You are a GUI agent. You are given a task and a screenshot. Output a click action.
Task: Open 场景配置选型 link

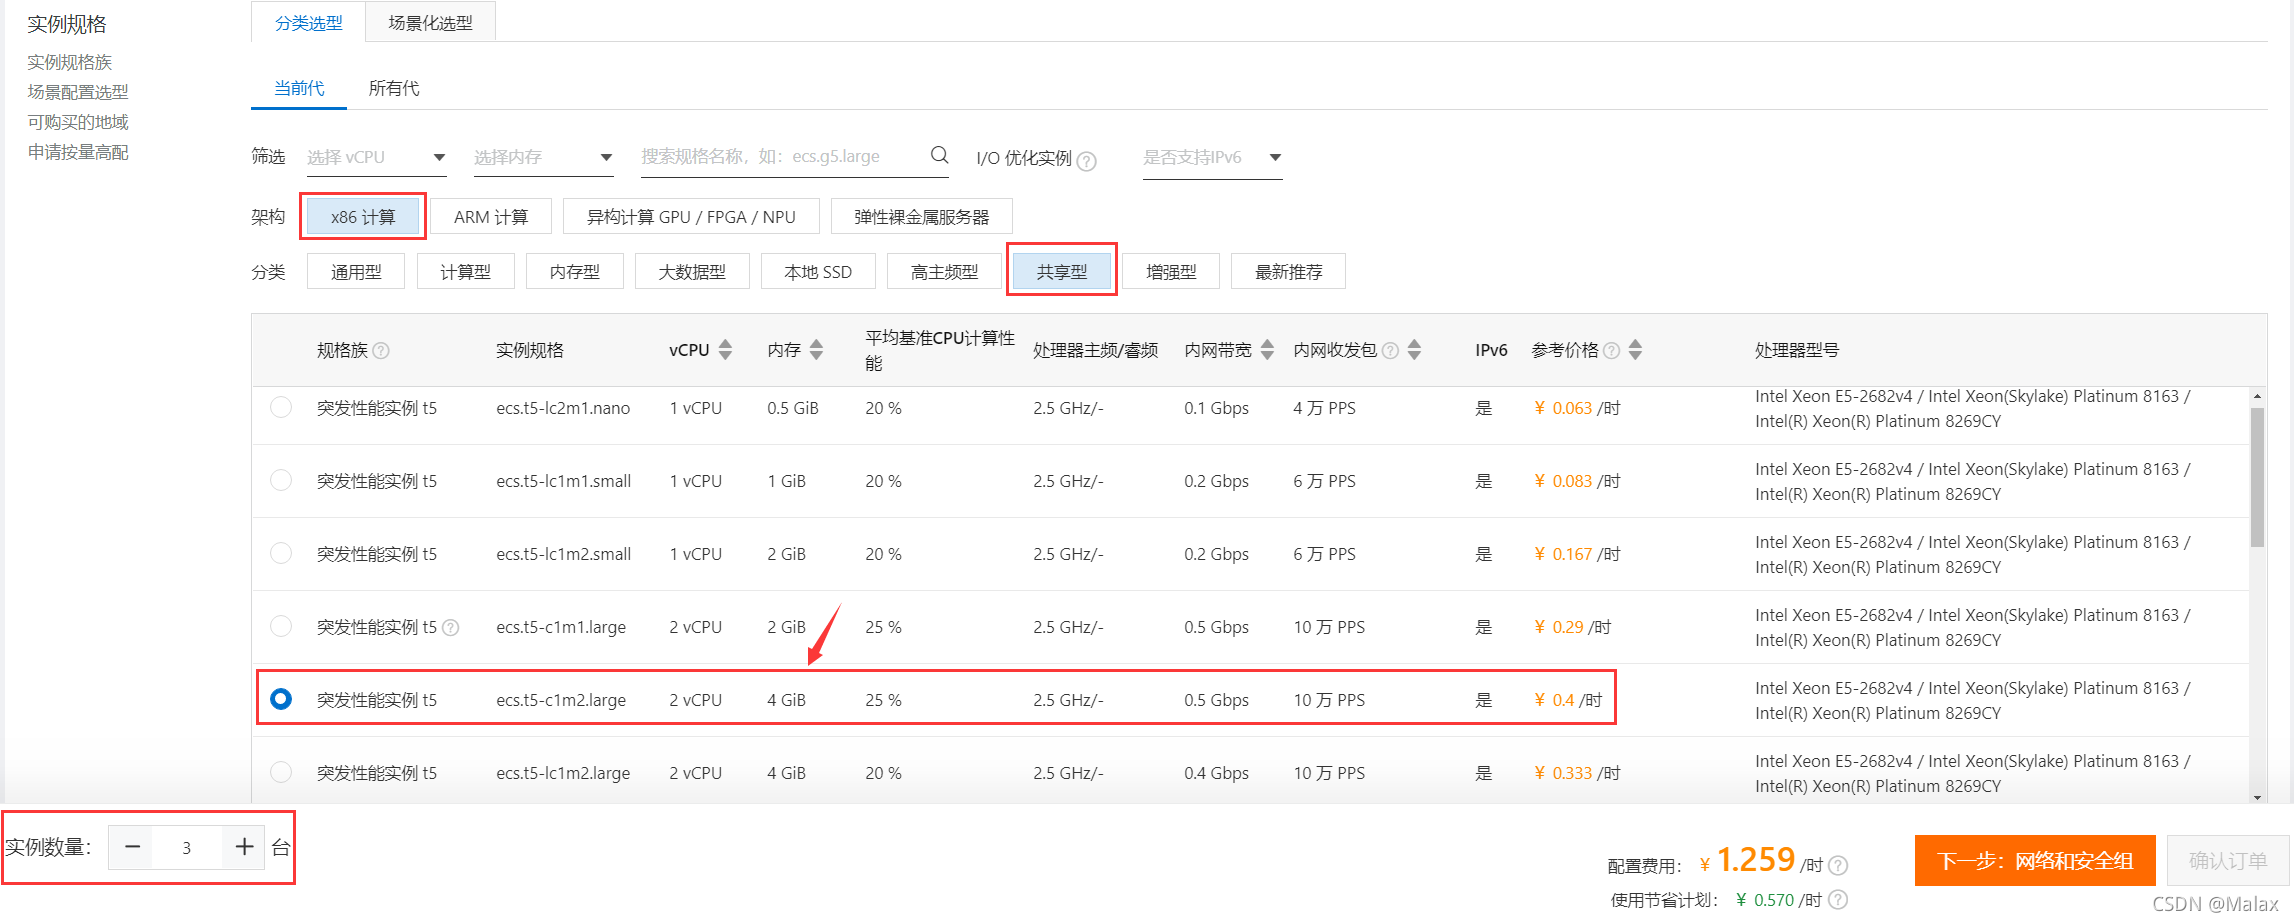click(x=78, y=92)
